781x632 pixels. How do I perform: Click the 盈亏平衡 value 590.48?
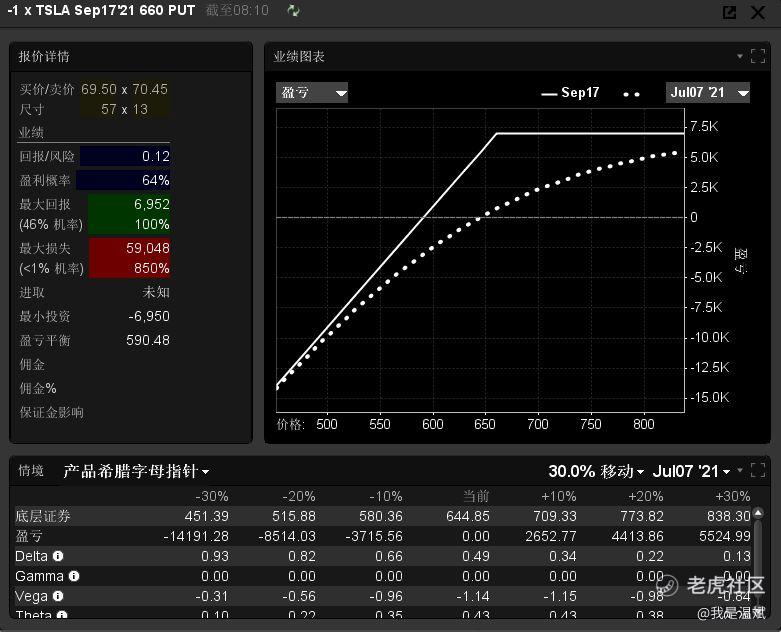pos(147,340)
